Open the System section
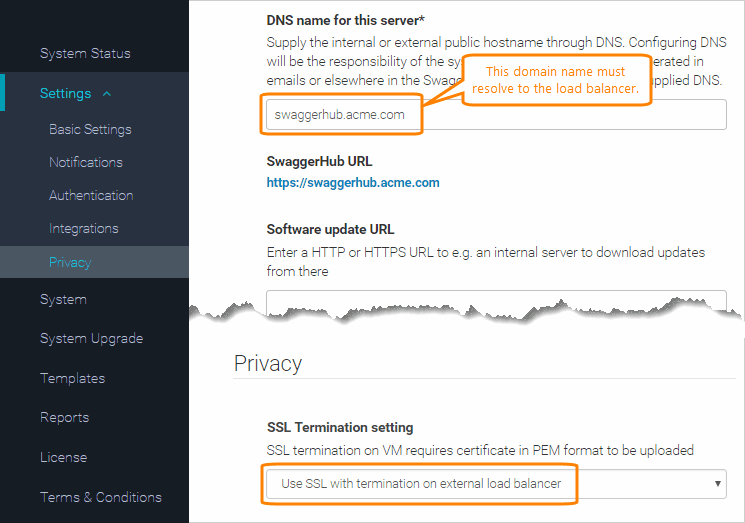The height and width of the screenshot is (523, 745). coord(63,299)
